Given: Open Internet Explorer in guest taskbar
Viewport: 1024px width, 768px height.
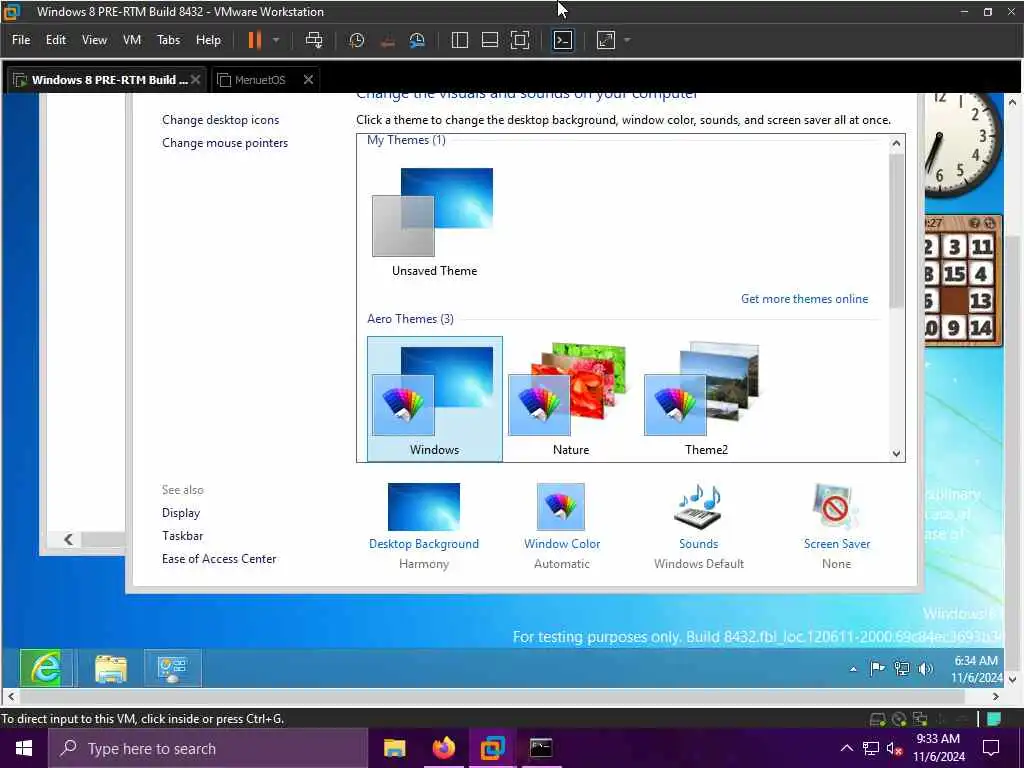Looking at the screenshot, I should pos(46,668).
